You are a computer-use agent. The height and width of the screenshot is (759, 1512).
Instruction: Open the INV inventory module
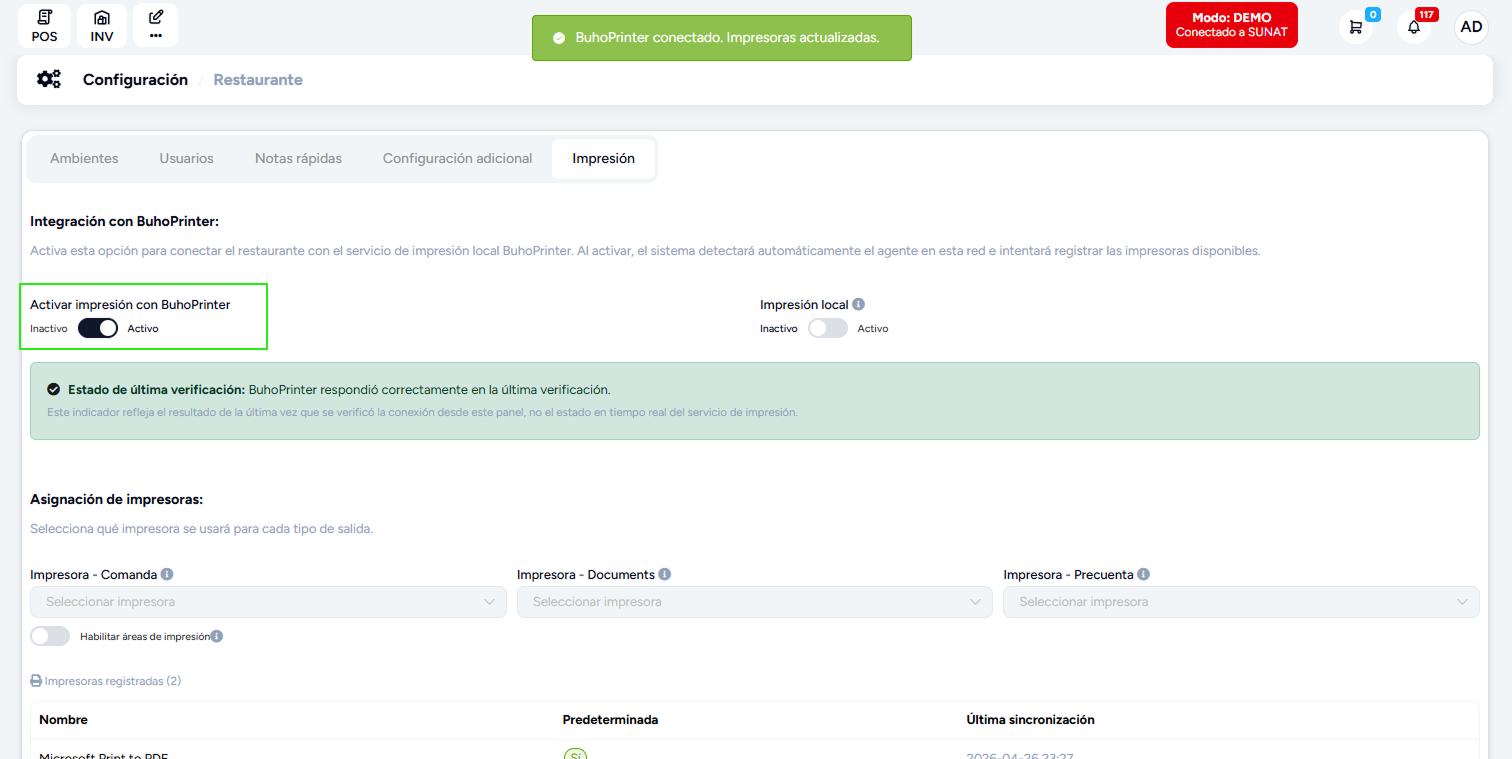tap(101, 26)
